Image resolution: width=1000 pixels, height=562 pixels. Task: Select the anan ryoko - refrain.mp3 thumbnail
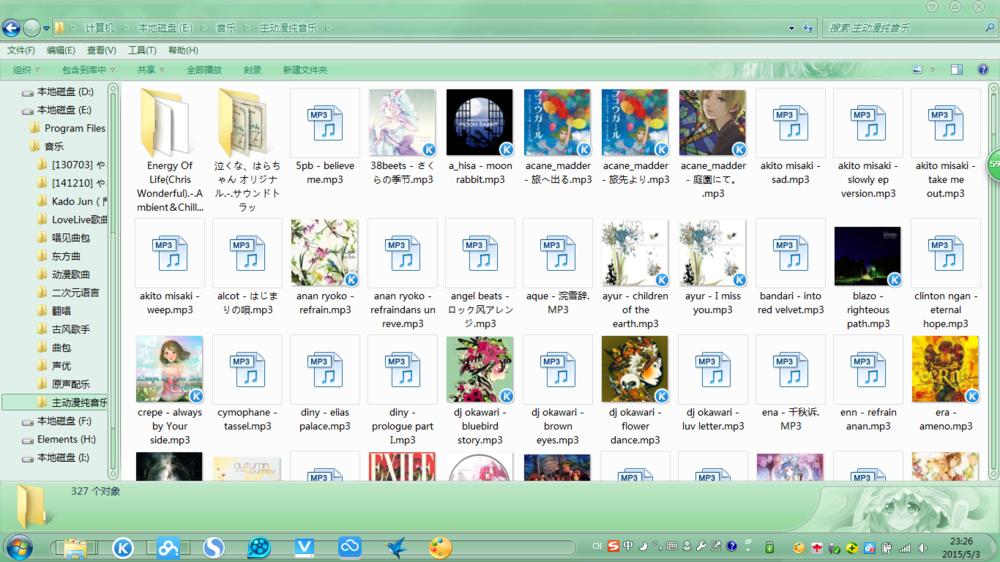tap(325, 253)
